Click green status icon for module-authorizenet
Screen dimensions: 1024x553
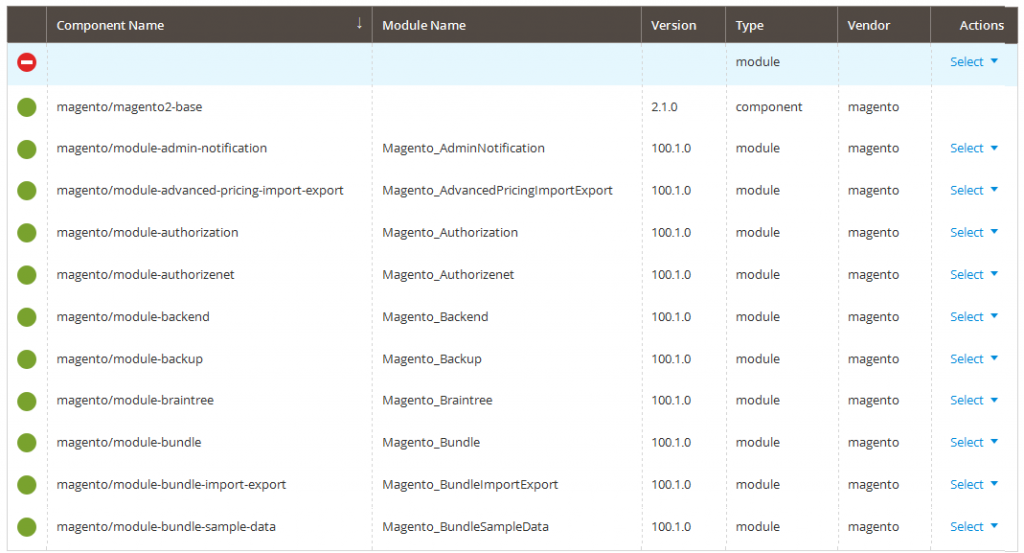[x=27, y=275]
